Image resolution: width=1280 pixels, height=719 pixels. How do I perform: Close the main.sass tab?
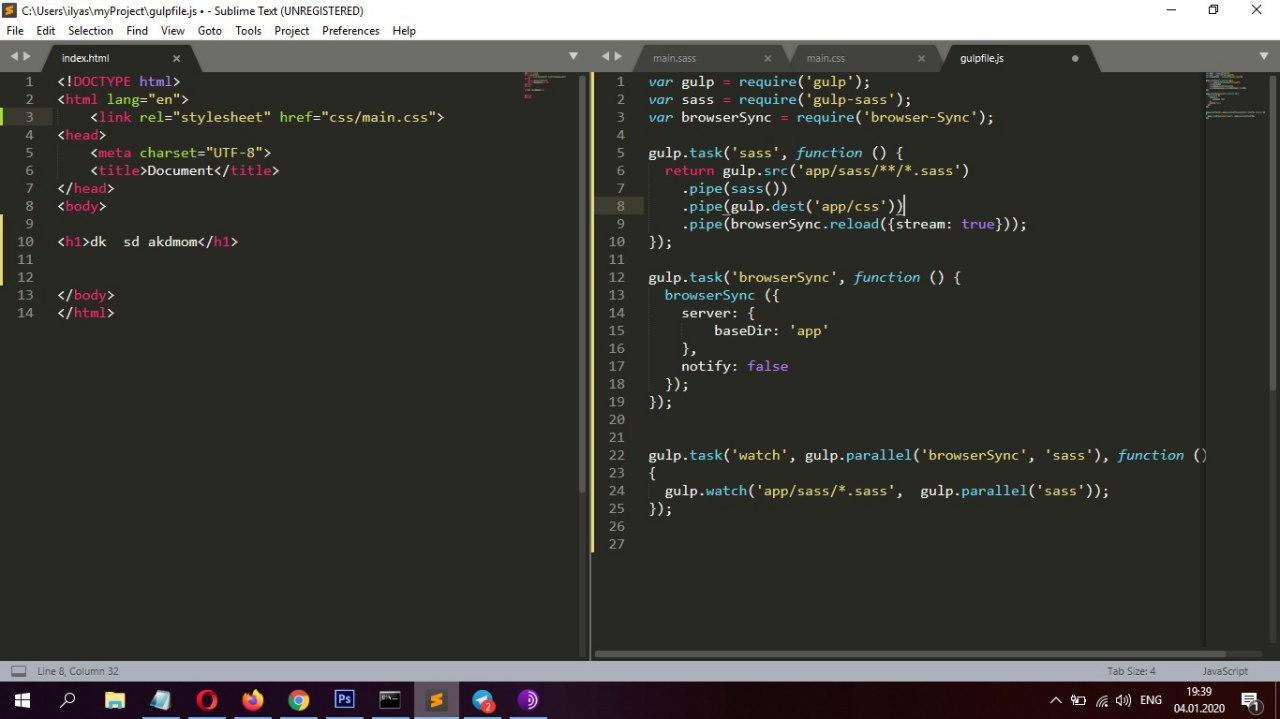click(x=768, y=59)
